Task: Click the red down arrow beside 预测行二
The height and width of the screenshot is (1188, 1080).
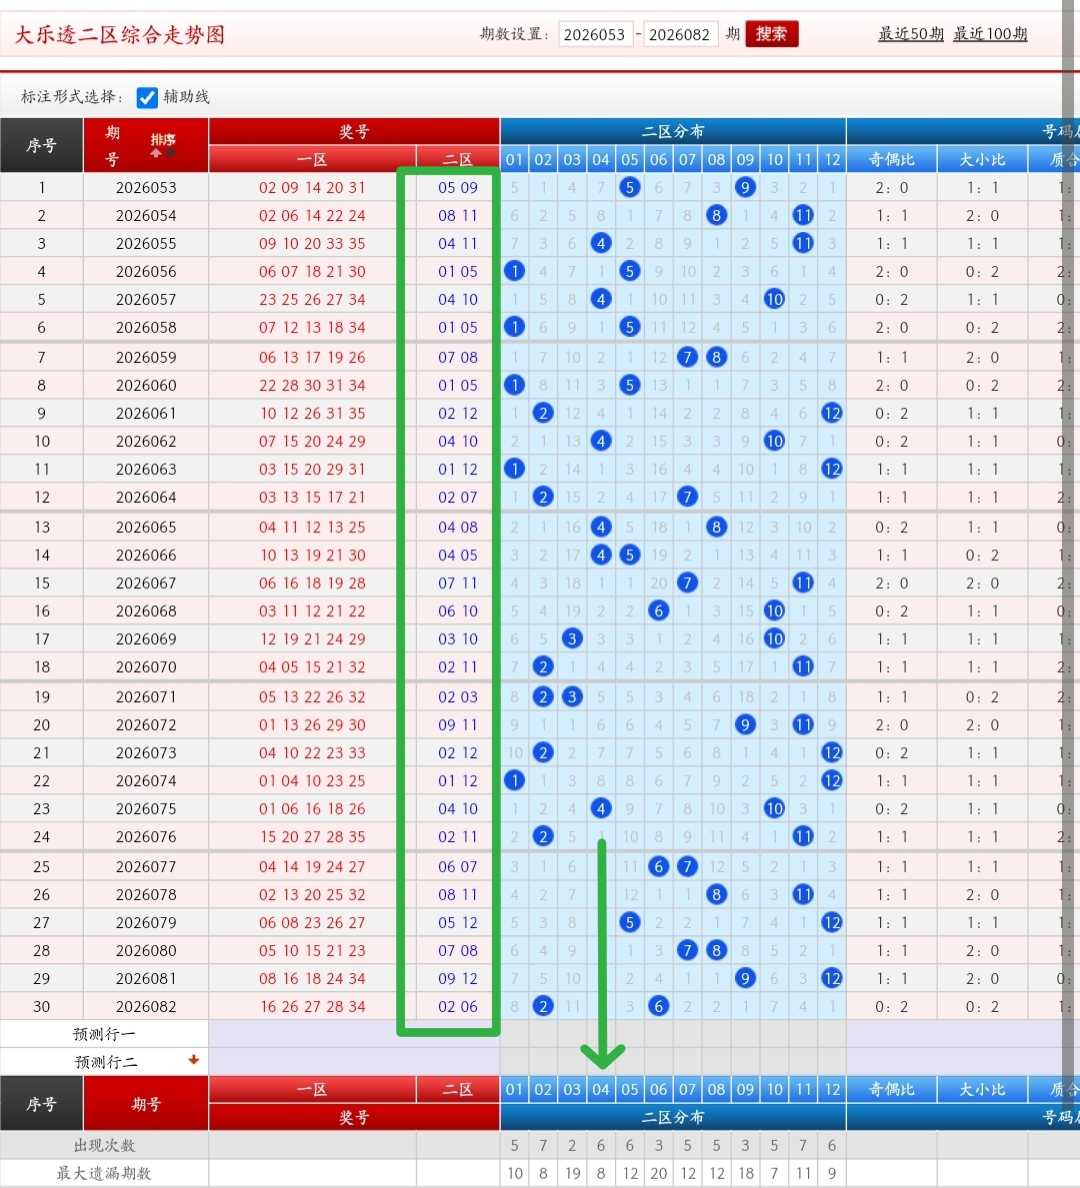Action: coord(193,1060)
